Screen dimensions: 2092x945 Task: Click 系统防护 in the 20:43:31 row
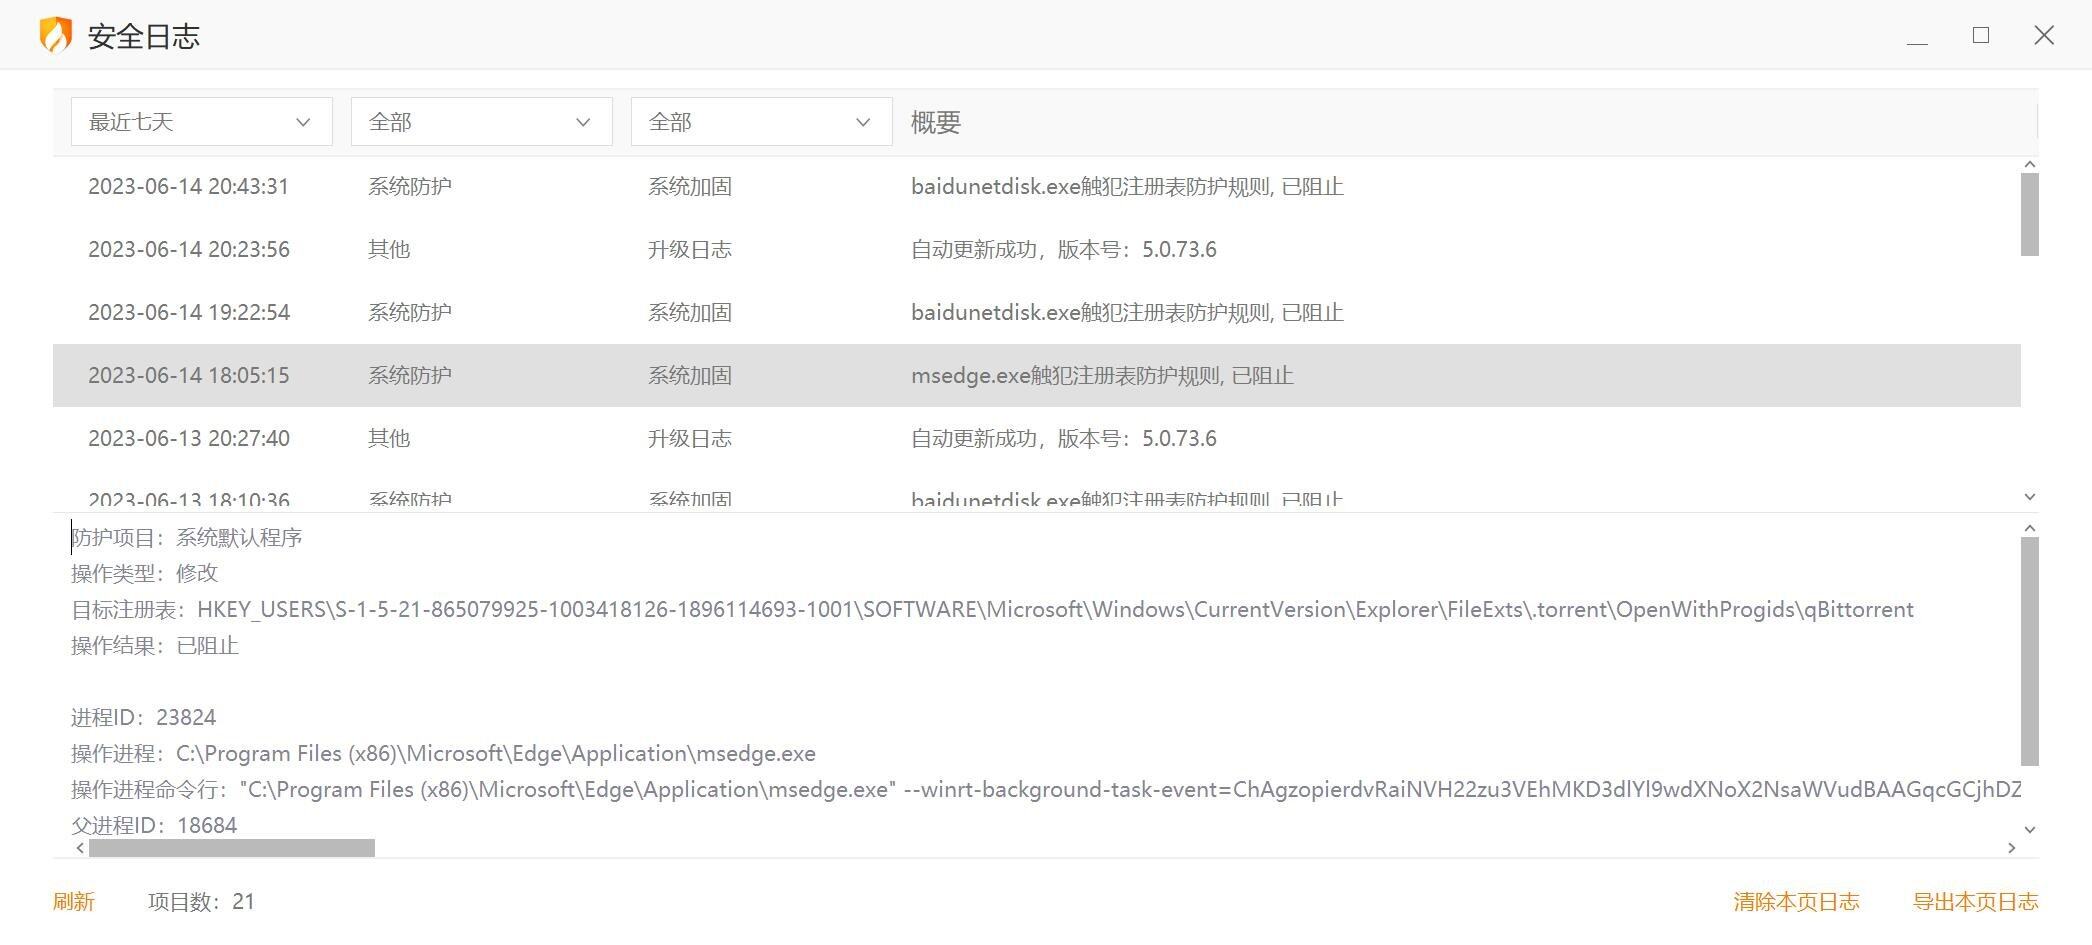(410, 187)
